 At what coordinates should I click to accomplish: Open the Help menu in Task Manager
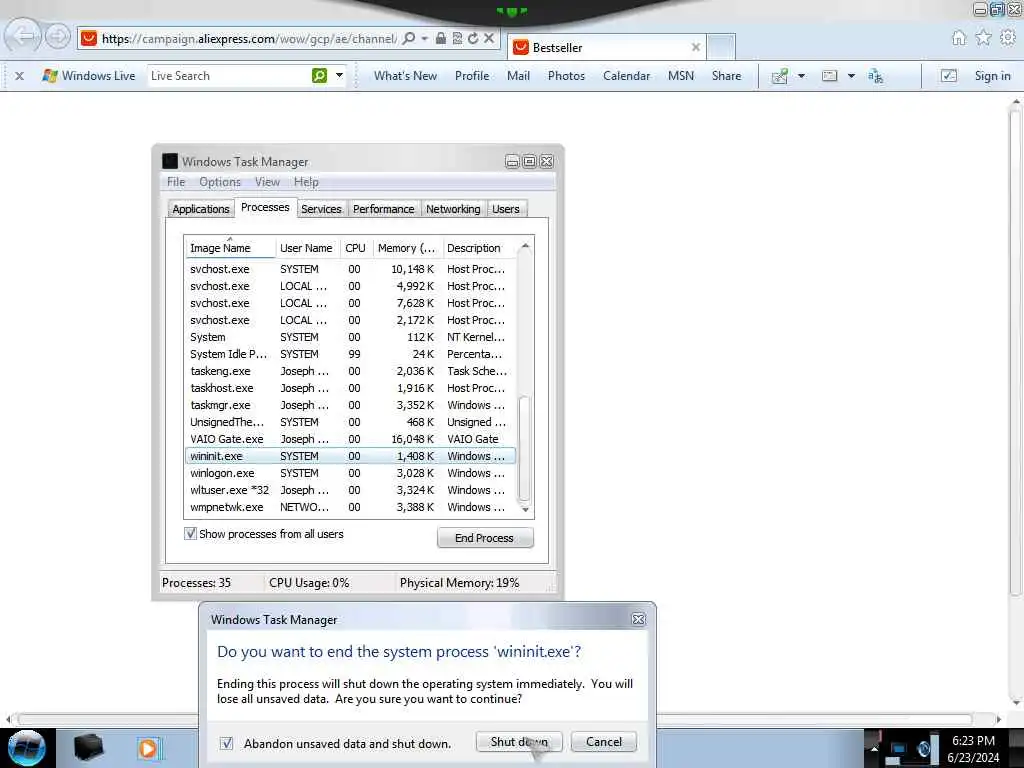(x=306, y=182)
